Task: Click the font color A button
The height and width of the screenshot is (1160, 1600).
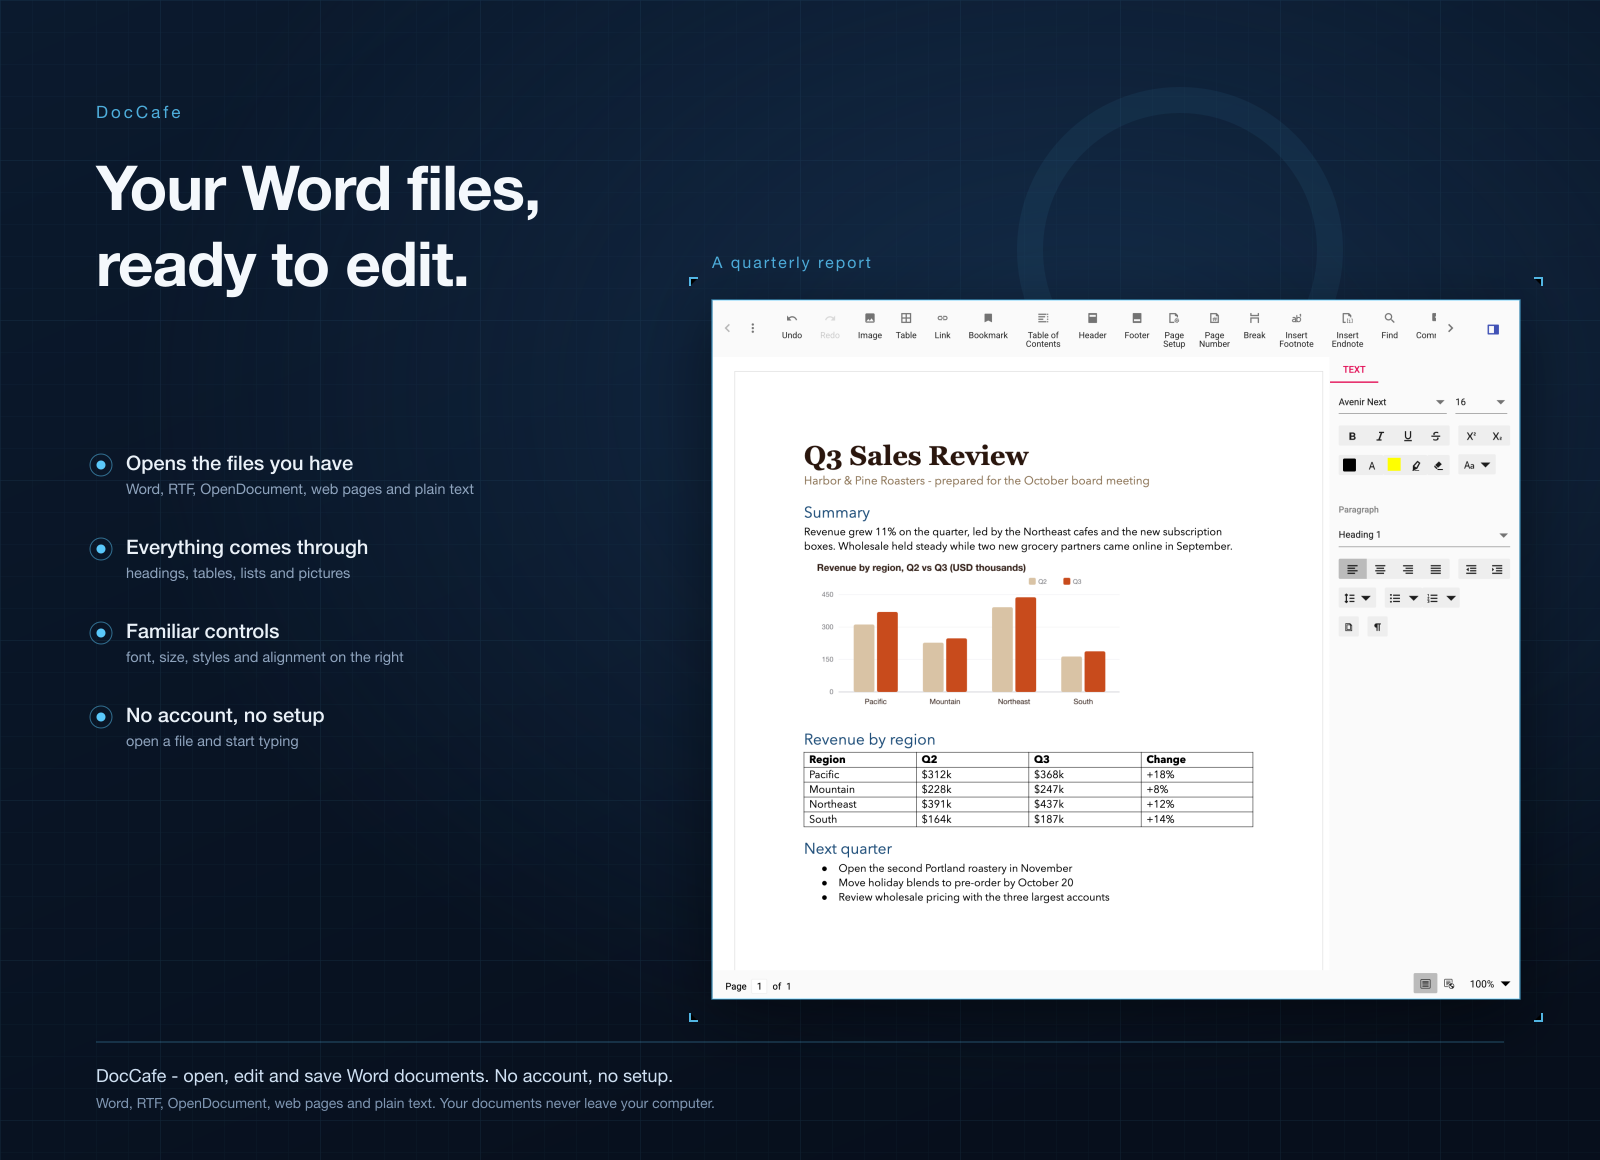Action: [x=1372, y=465]
